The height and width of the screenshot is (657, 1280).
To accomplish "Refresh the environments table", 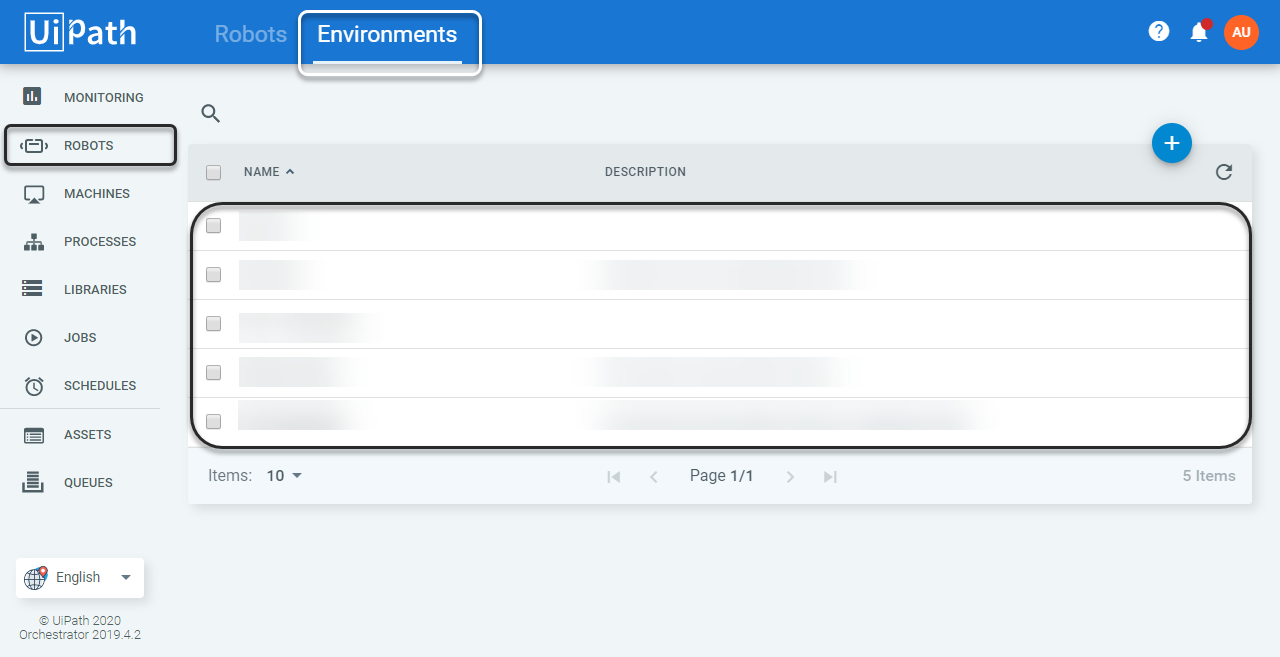I will pyautogui.click(x=1224, y=172).
